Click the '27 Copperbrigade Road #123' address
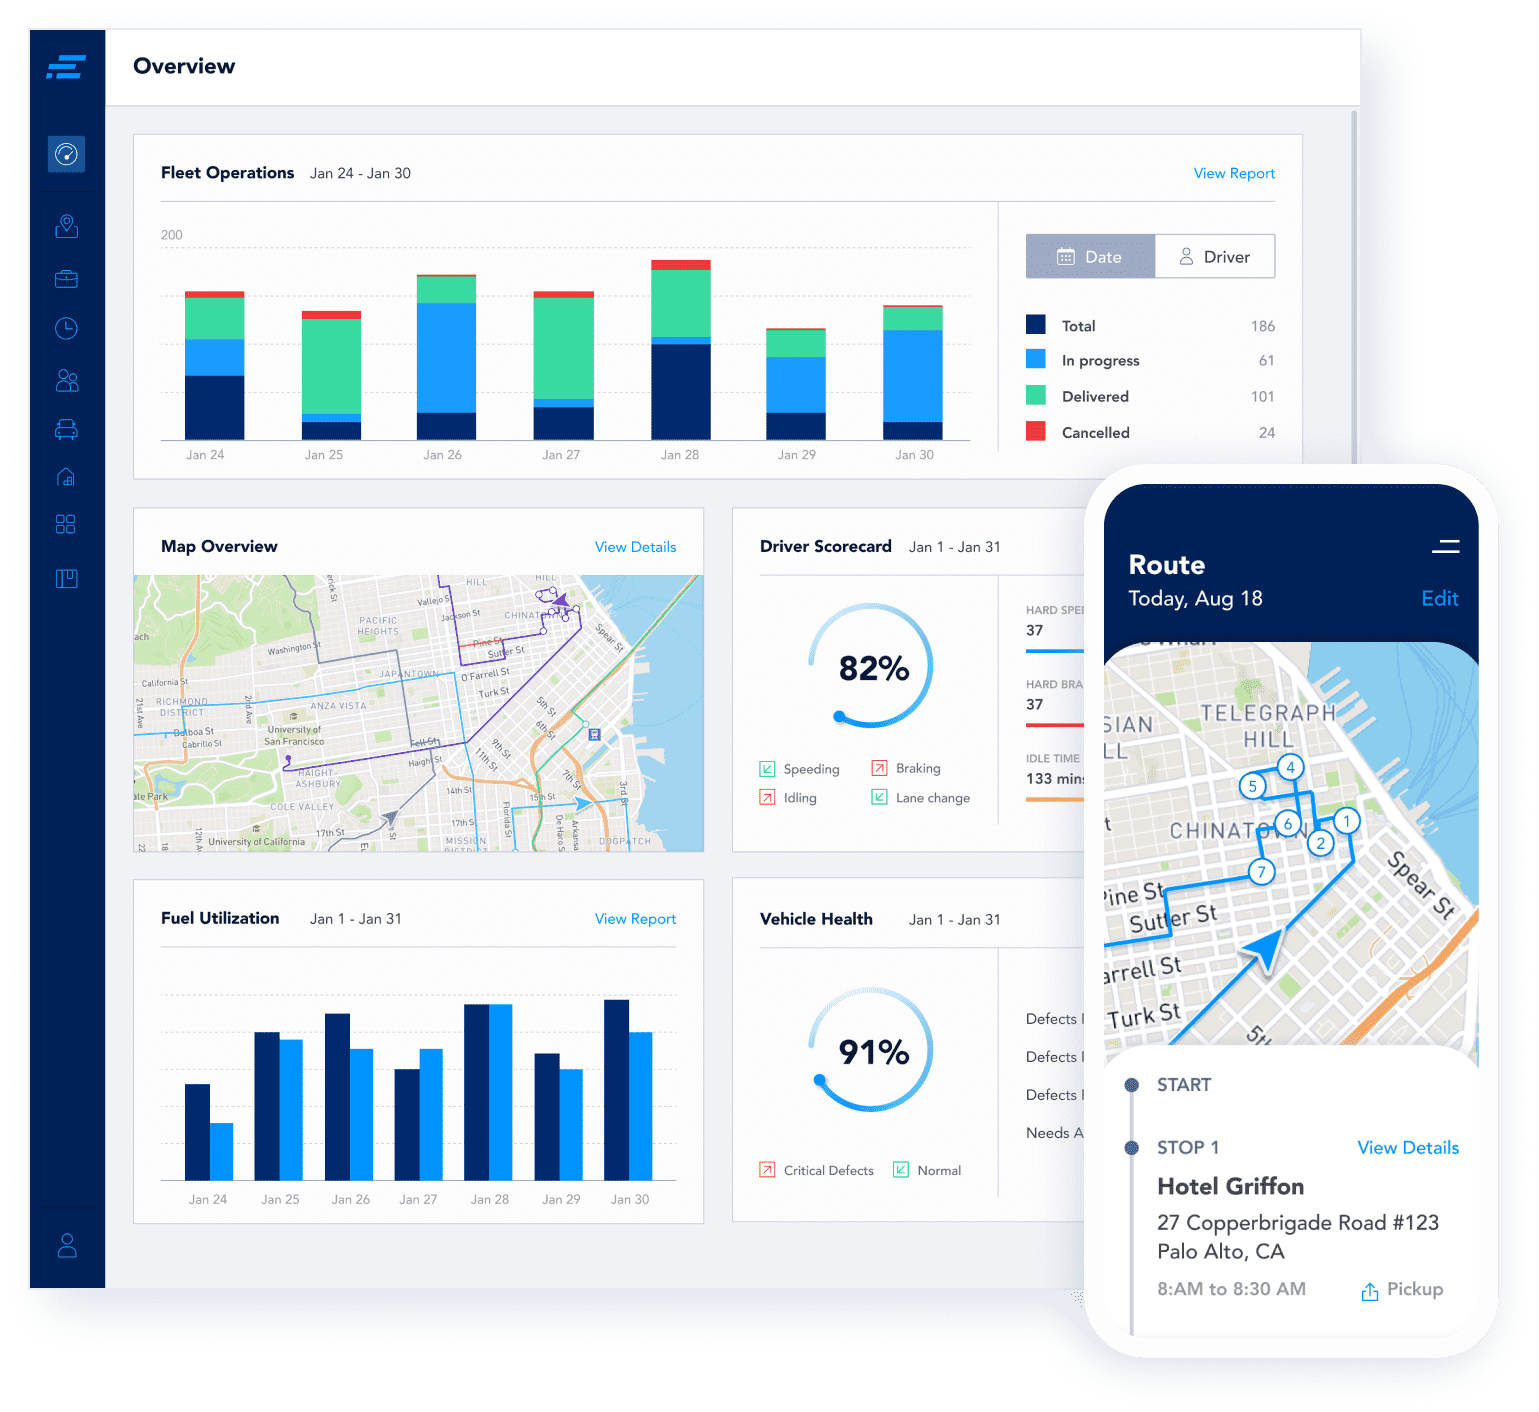The image size is (1539, 1412). tap(1298, 1223)
